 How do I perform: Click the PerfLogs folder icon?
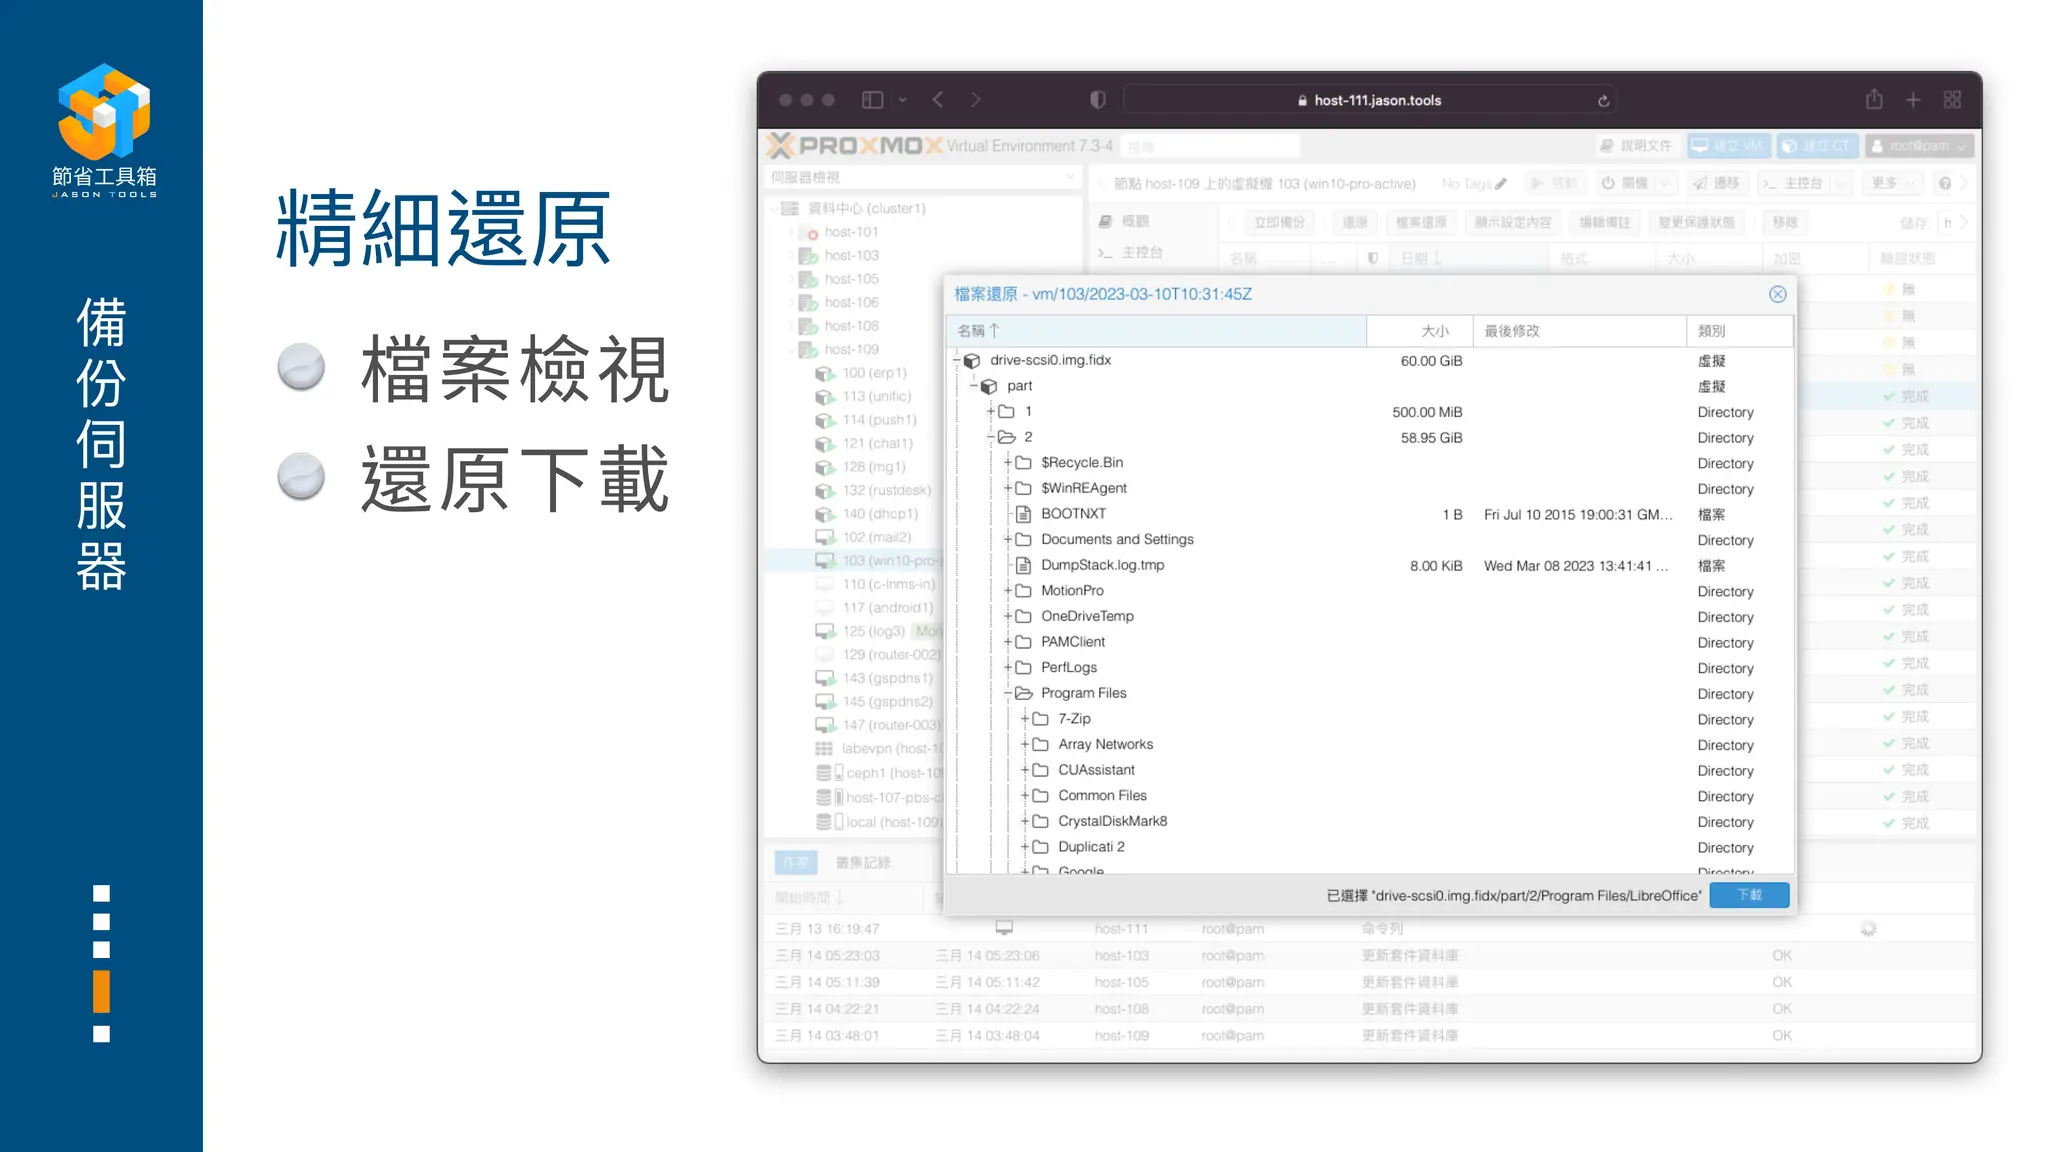pos(1023,667)
